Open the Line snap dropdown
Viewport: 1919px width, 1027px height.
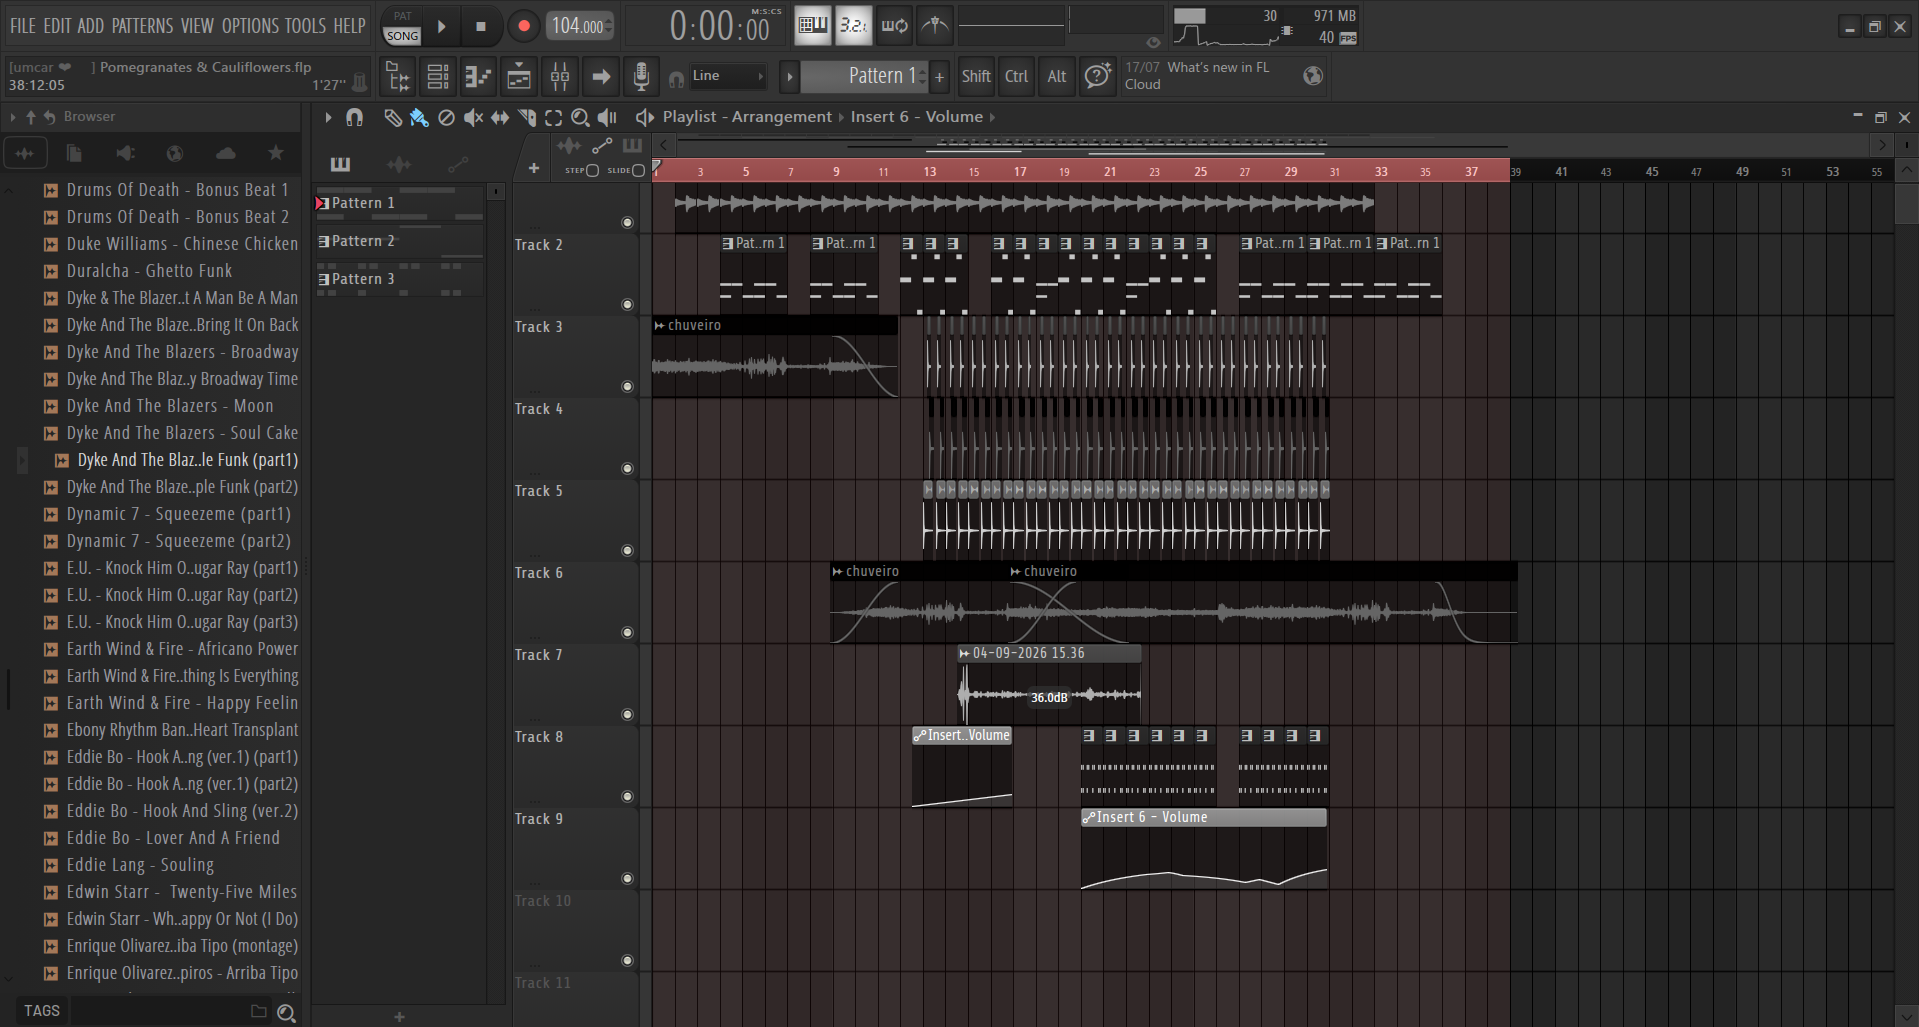pyautogui.click(x=728, y=76)
